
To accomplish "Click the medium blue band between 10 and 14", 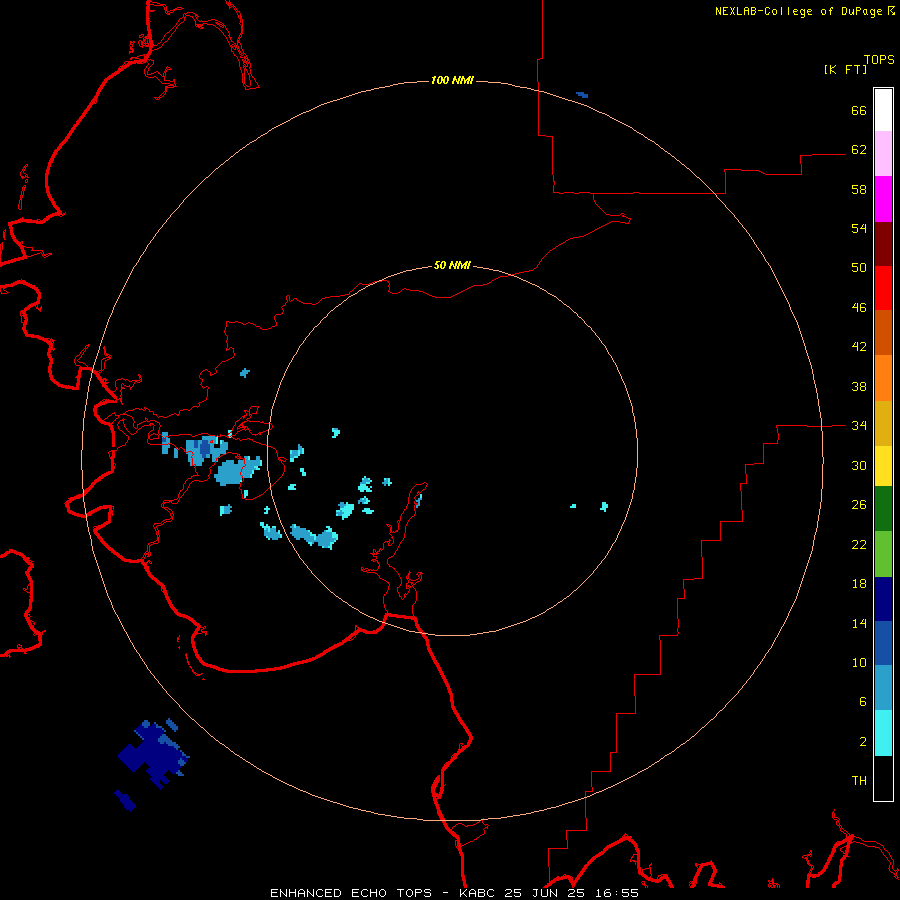I will (x=883, y=643).
